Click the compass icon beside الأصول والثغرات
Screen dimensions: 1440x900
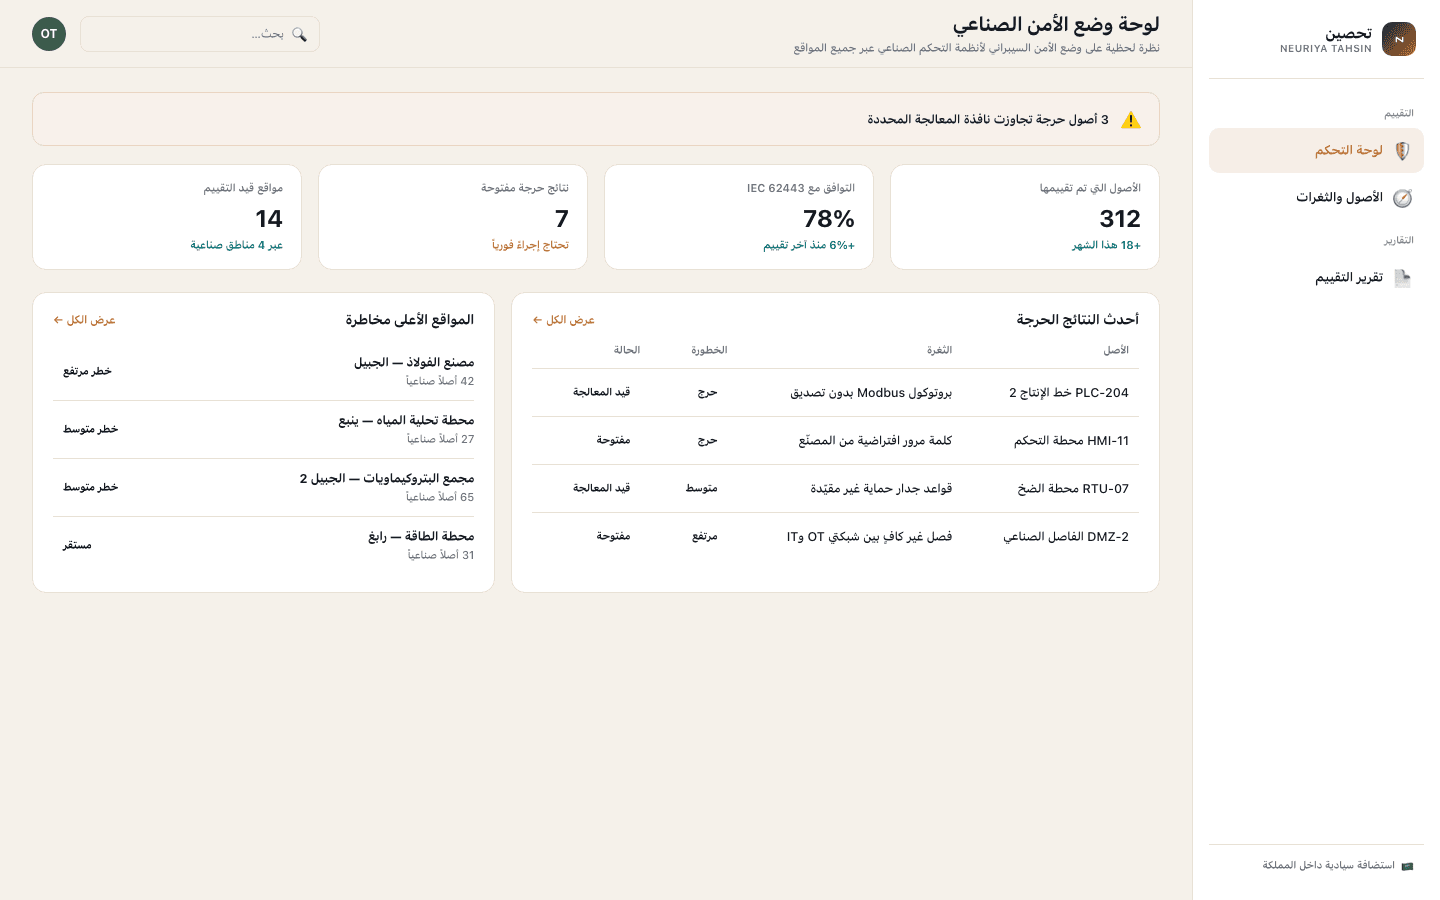pyautogui.click(x=1402, y=198)
